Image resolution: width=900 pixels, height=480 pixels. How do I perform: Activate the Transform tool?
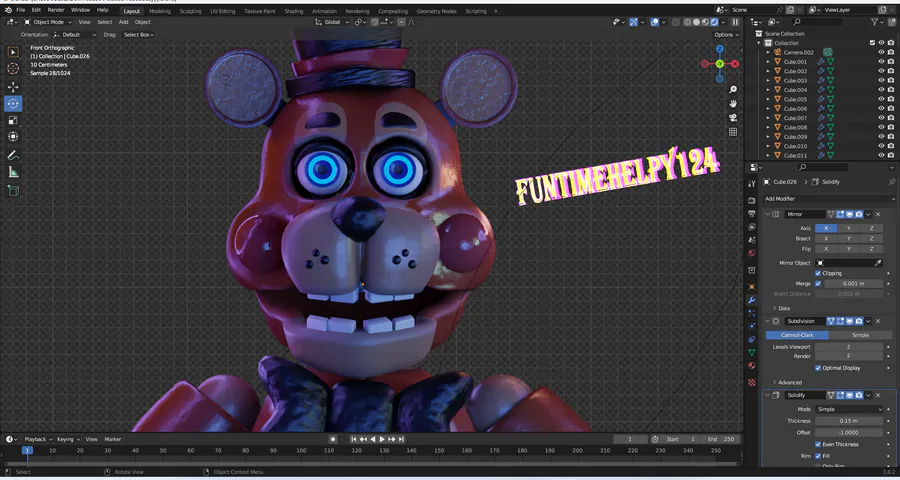tap(13, 137)
